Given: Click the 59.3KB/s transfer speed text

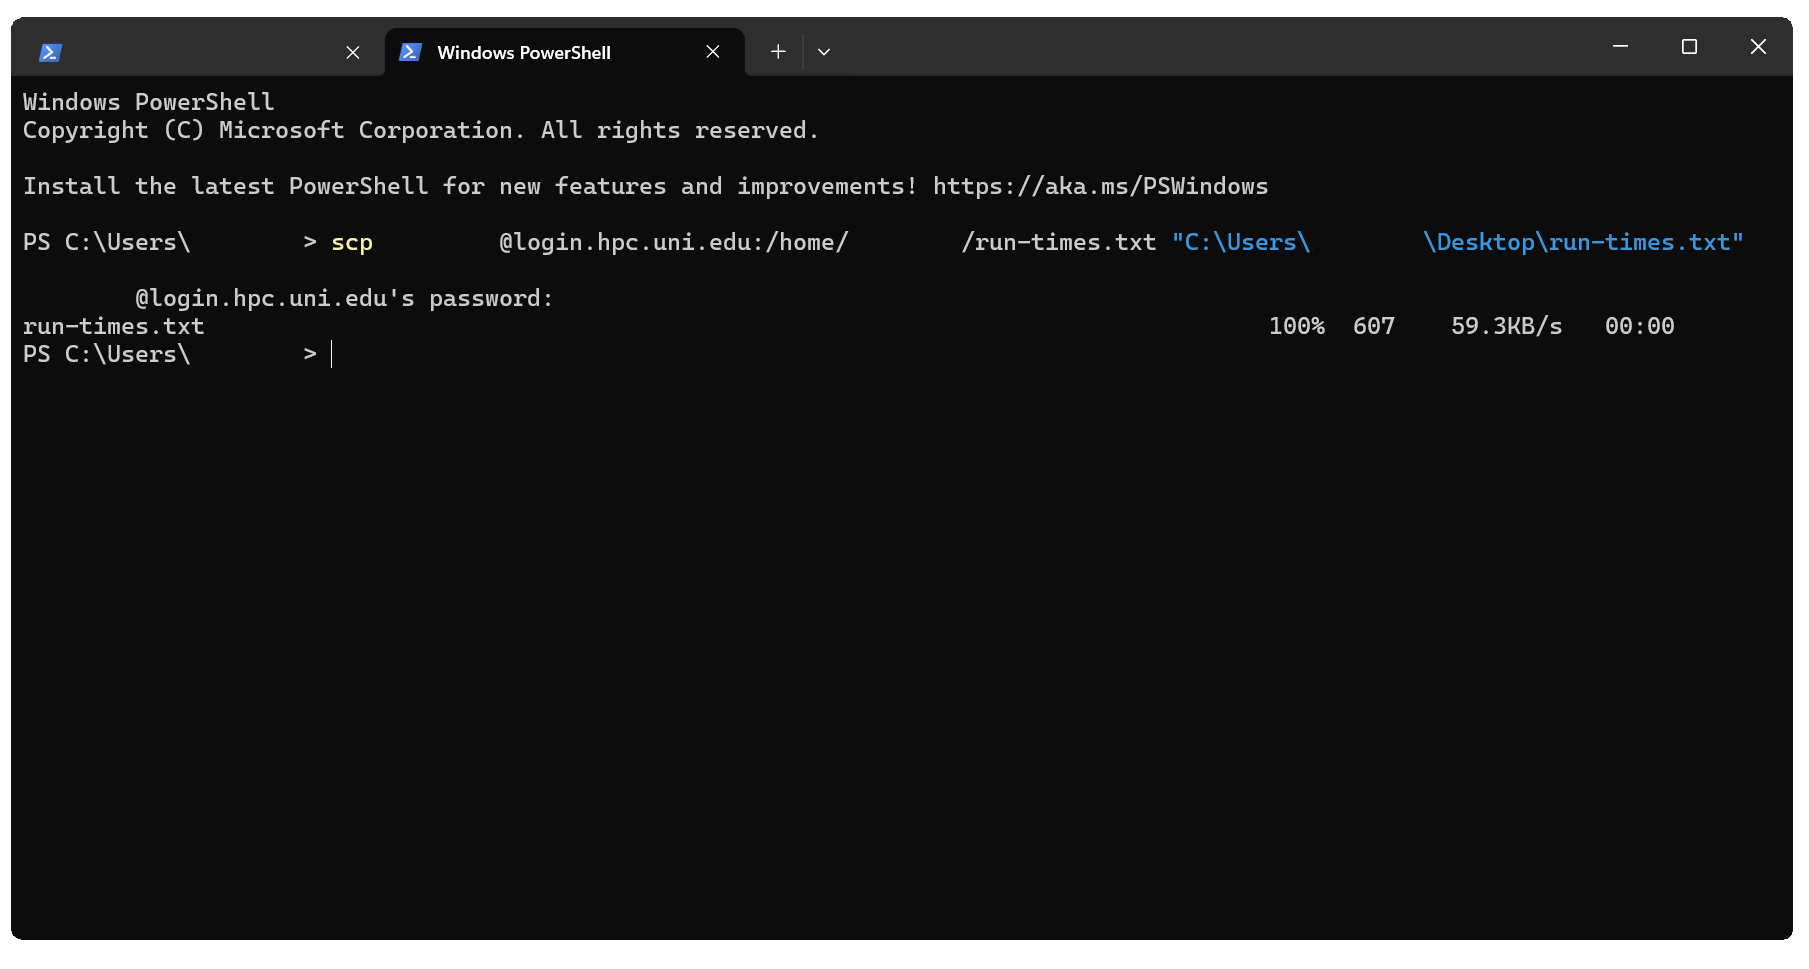Looking at the screenshot, I should tap(1506, 327).
